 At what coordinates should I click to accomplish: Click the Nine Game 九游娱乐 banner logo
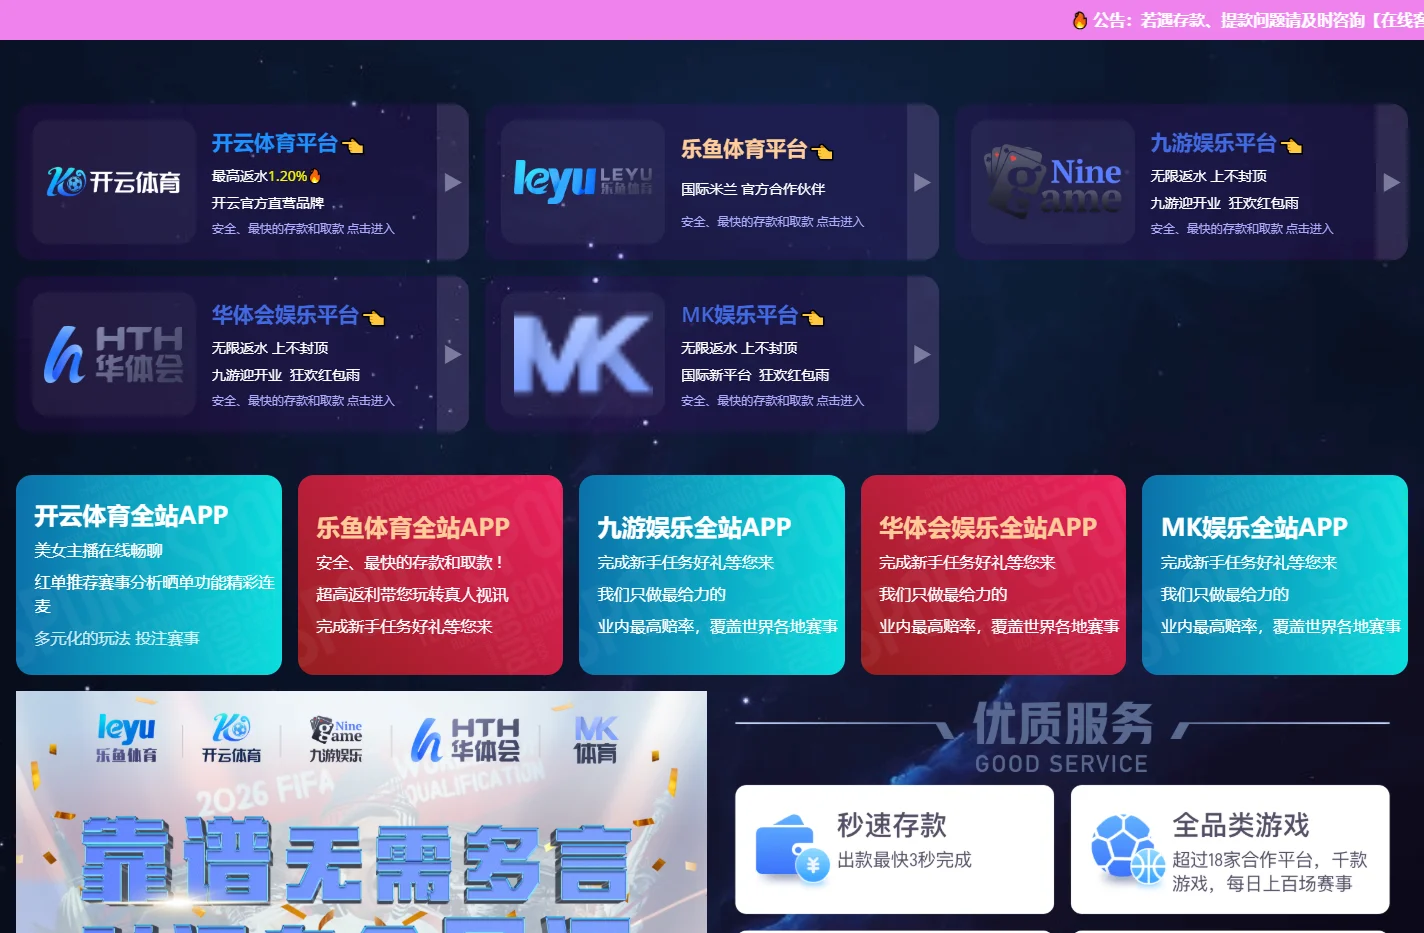(336, 739)
